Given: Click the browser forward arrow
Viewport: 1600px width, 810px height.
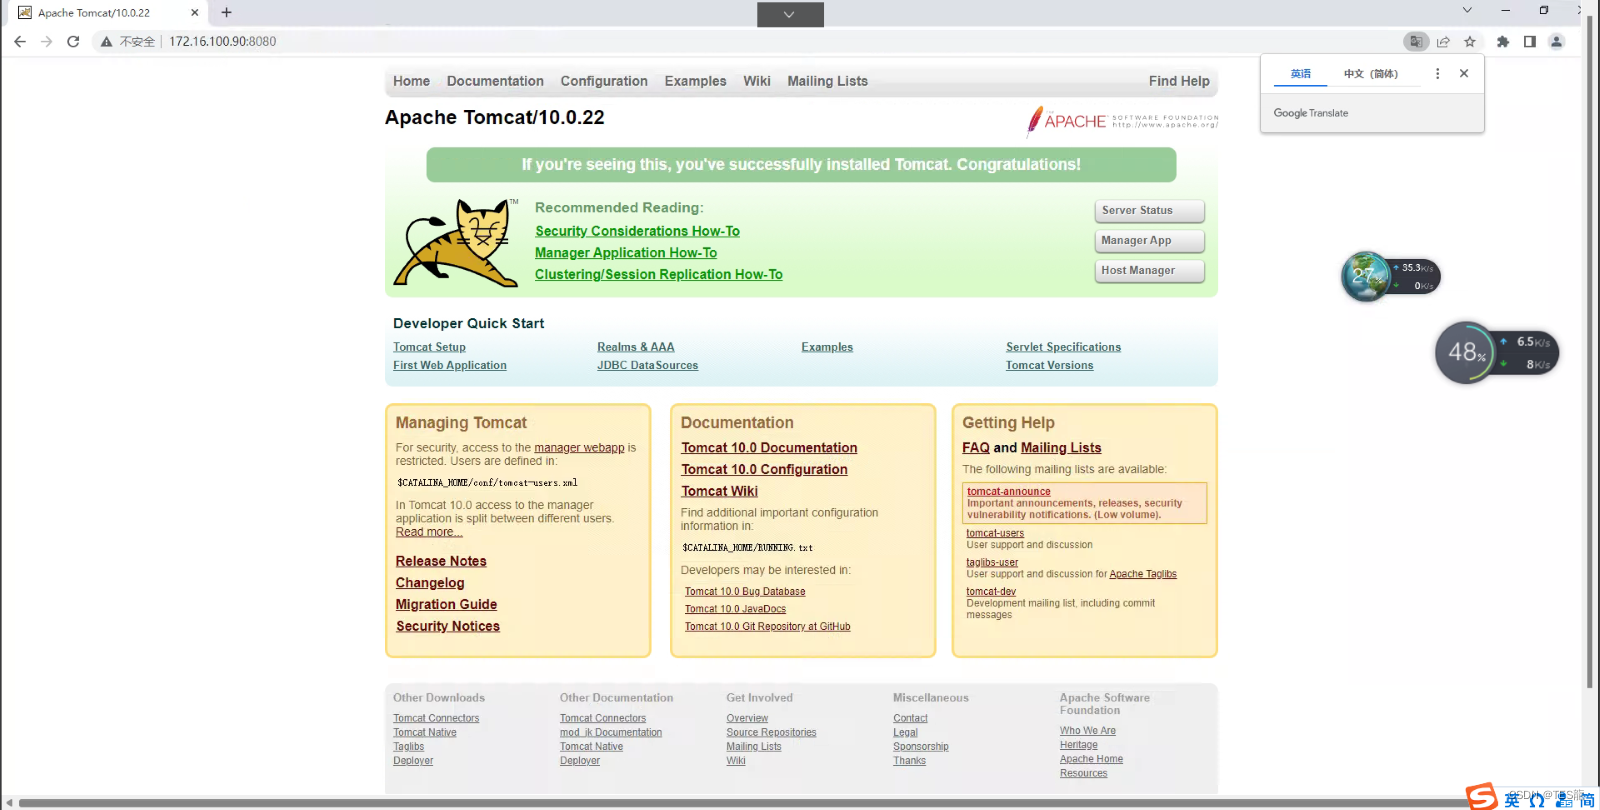Looking at the screenshot, I should pos(46,41).
